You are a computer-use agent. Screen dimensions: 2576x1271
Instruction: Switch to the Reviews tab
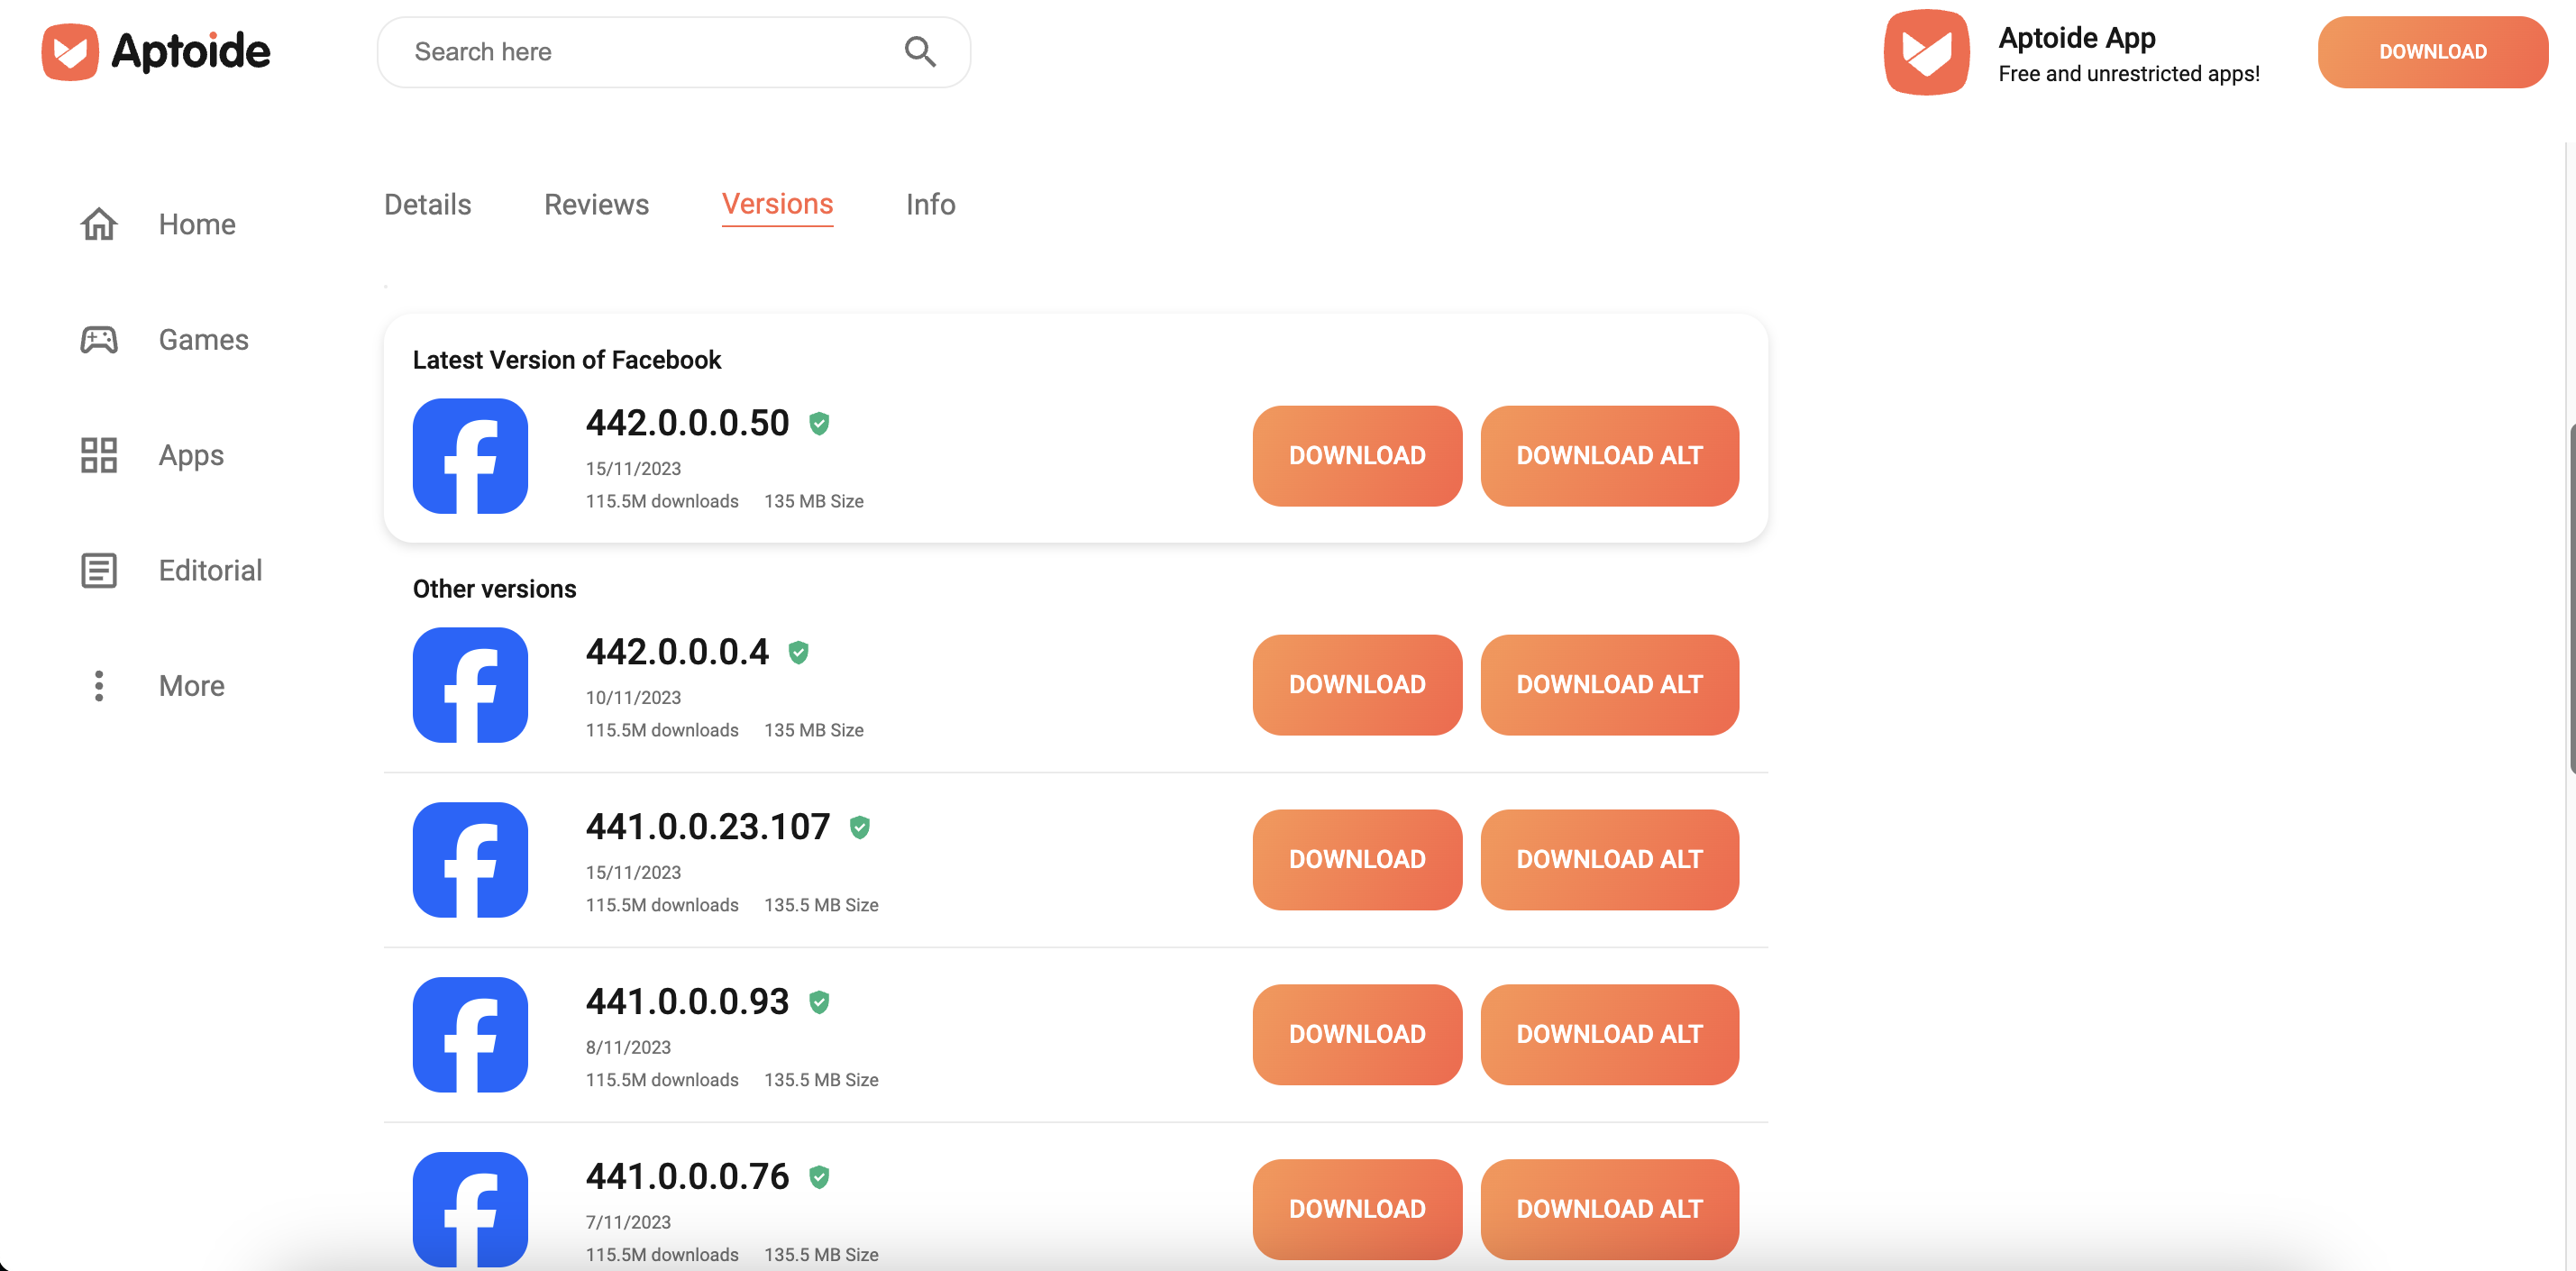[596, 204]
